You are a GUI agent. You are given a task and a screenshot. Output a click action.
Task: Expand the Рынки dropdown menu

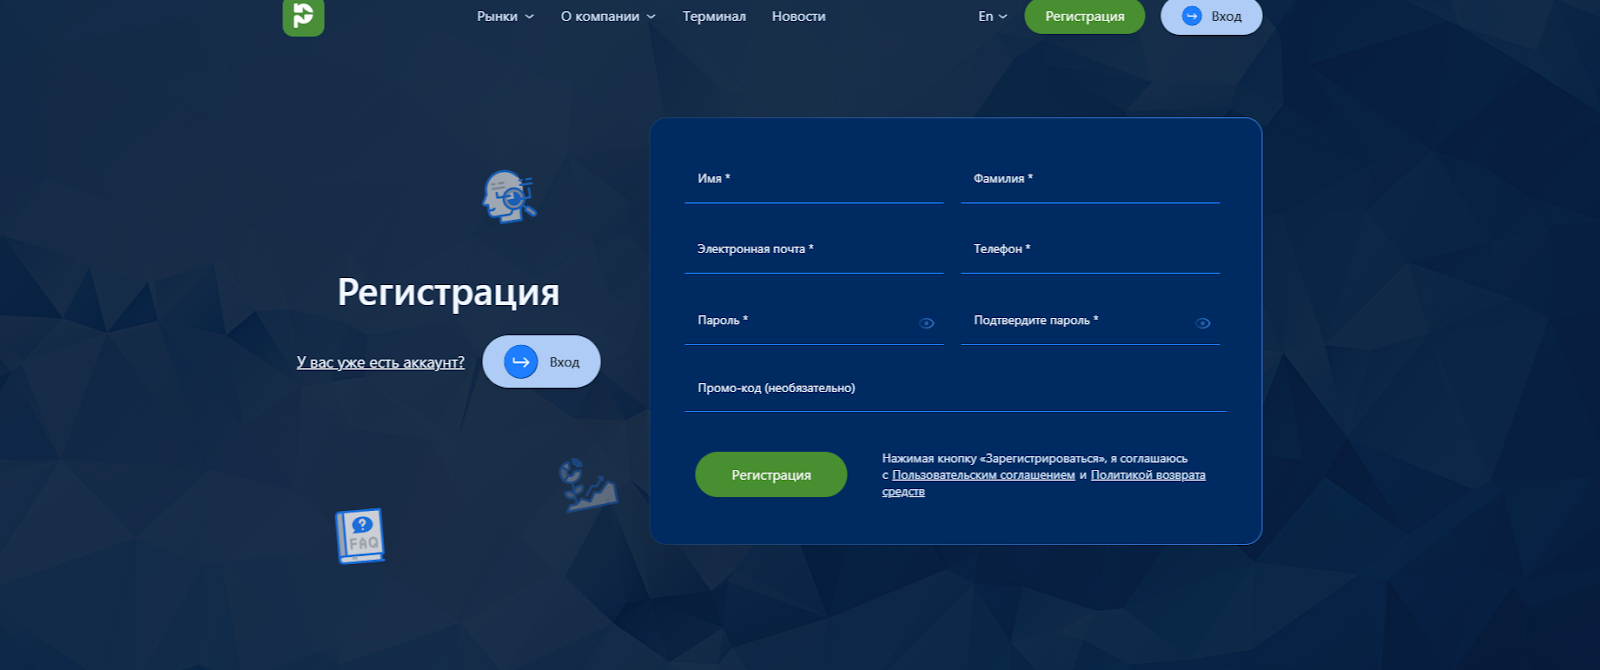[505, 16]
